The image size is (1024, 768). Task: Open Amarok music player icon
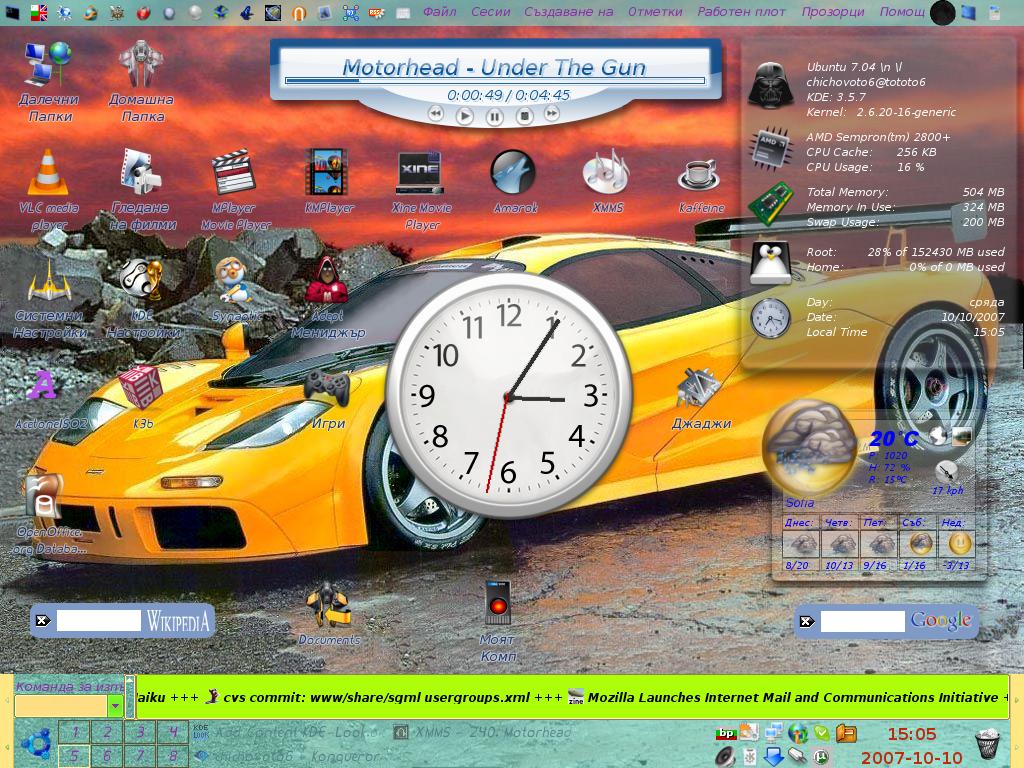[x=513, y=173]
